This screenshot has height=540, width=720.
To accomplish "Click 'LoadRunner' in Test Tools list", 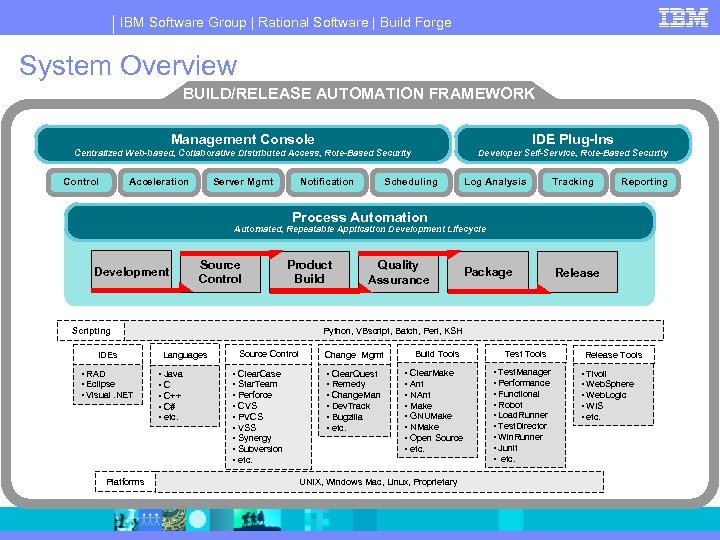I will coord(523,415).
